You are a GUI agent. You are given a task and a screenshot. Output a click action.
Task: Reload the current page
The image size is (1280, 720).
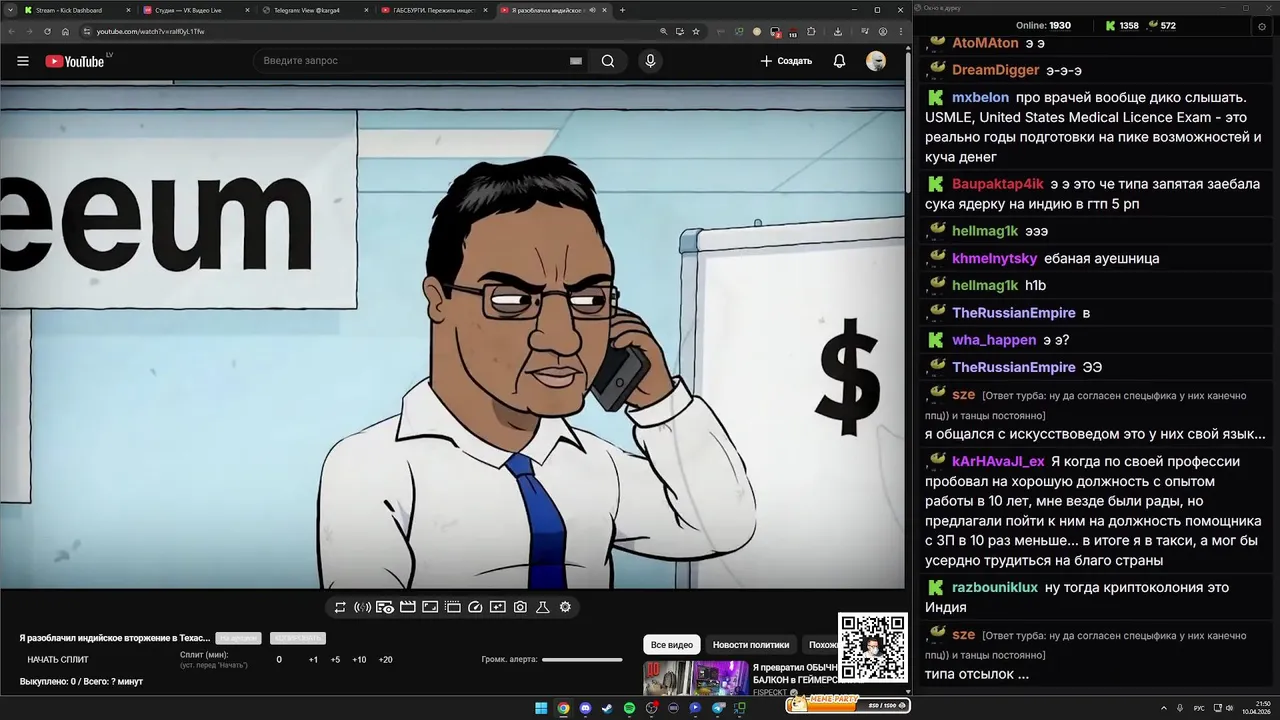click(x=48, y=31)
